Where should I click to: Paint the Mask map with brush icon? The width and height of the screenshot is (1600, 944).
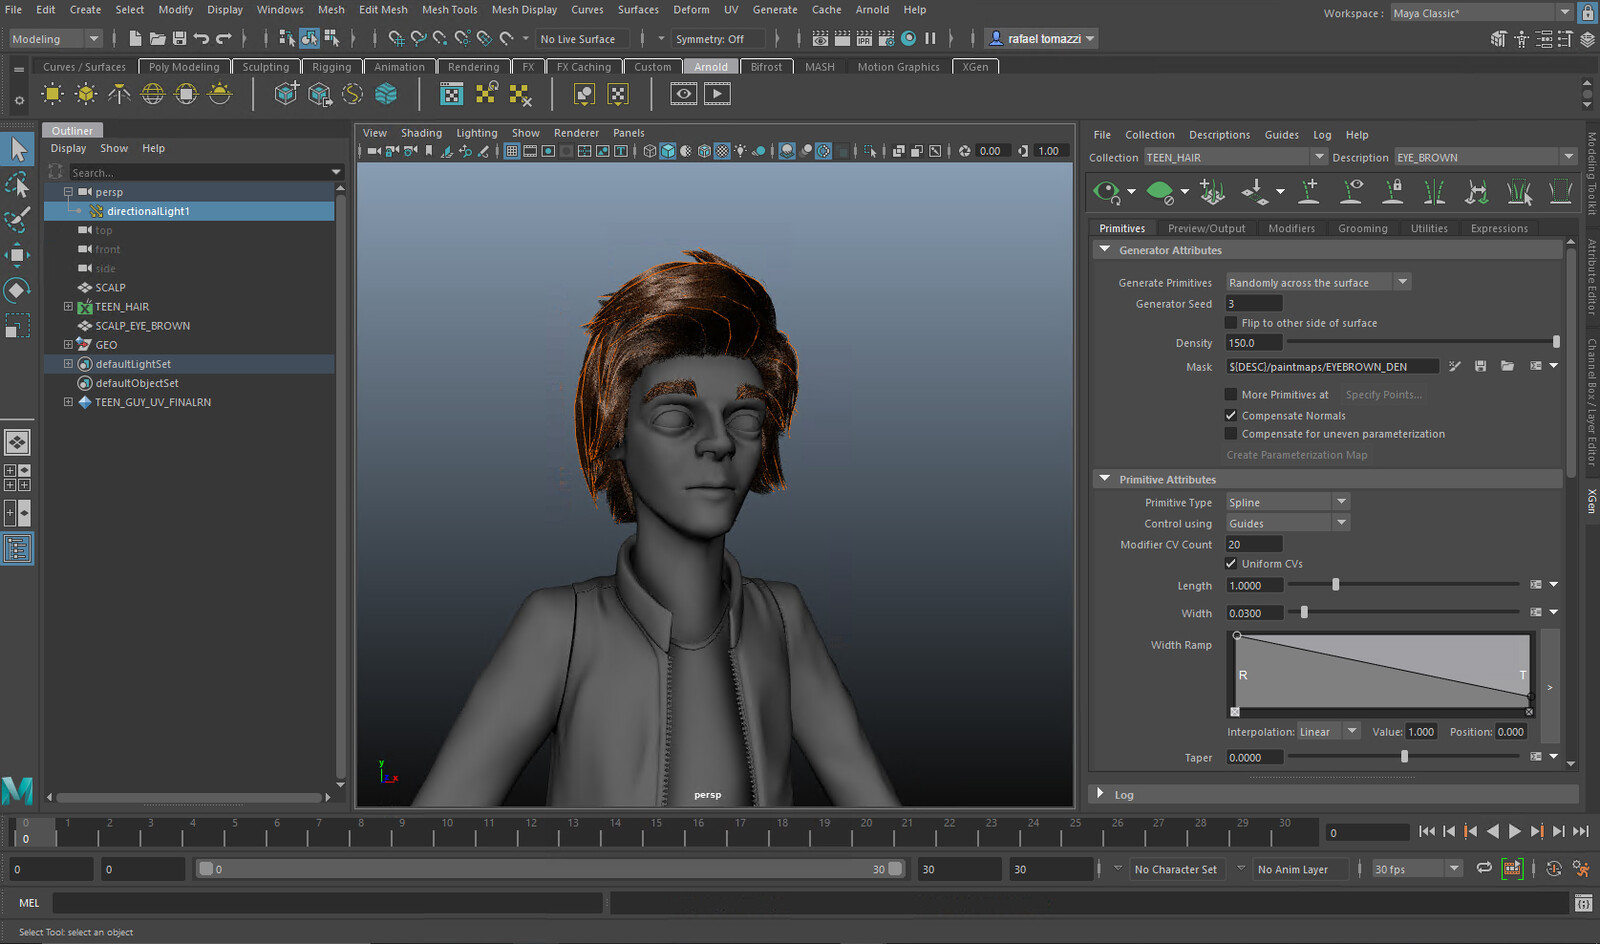click(1455, 367)
